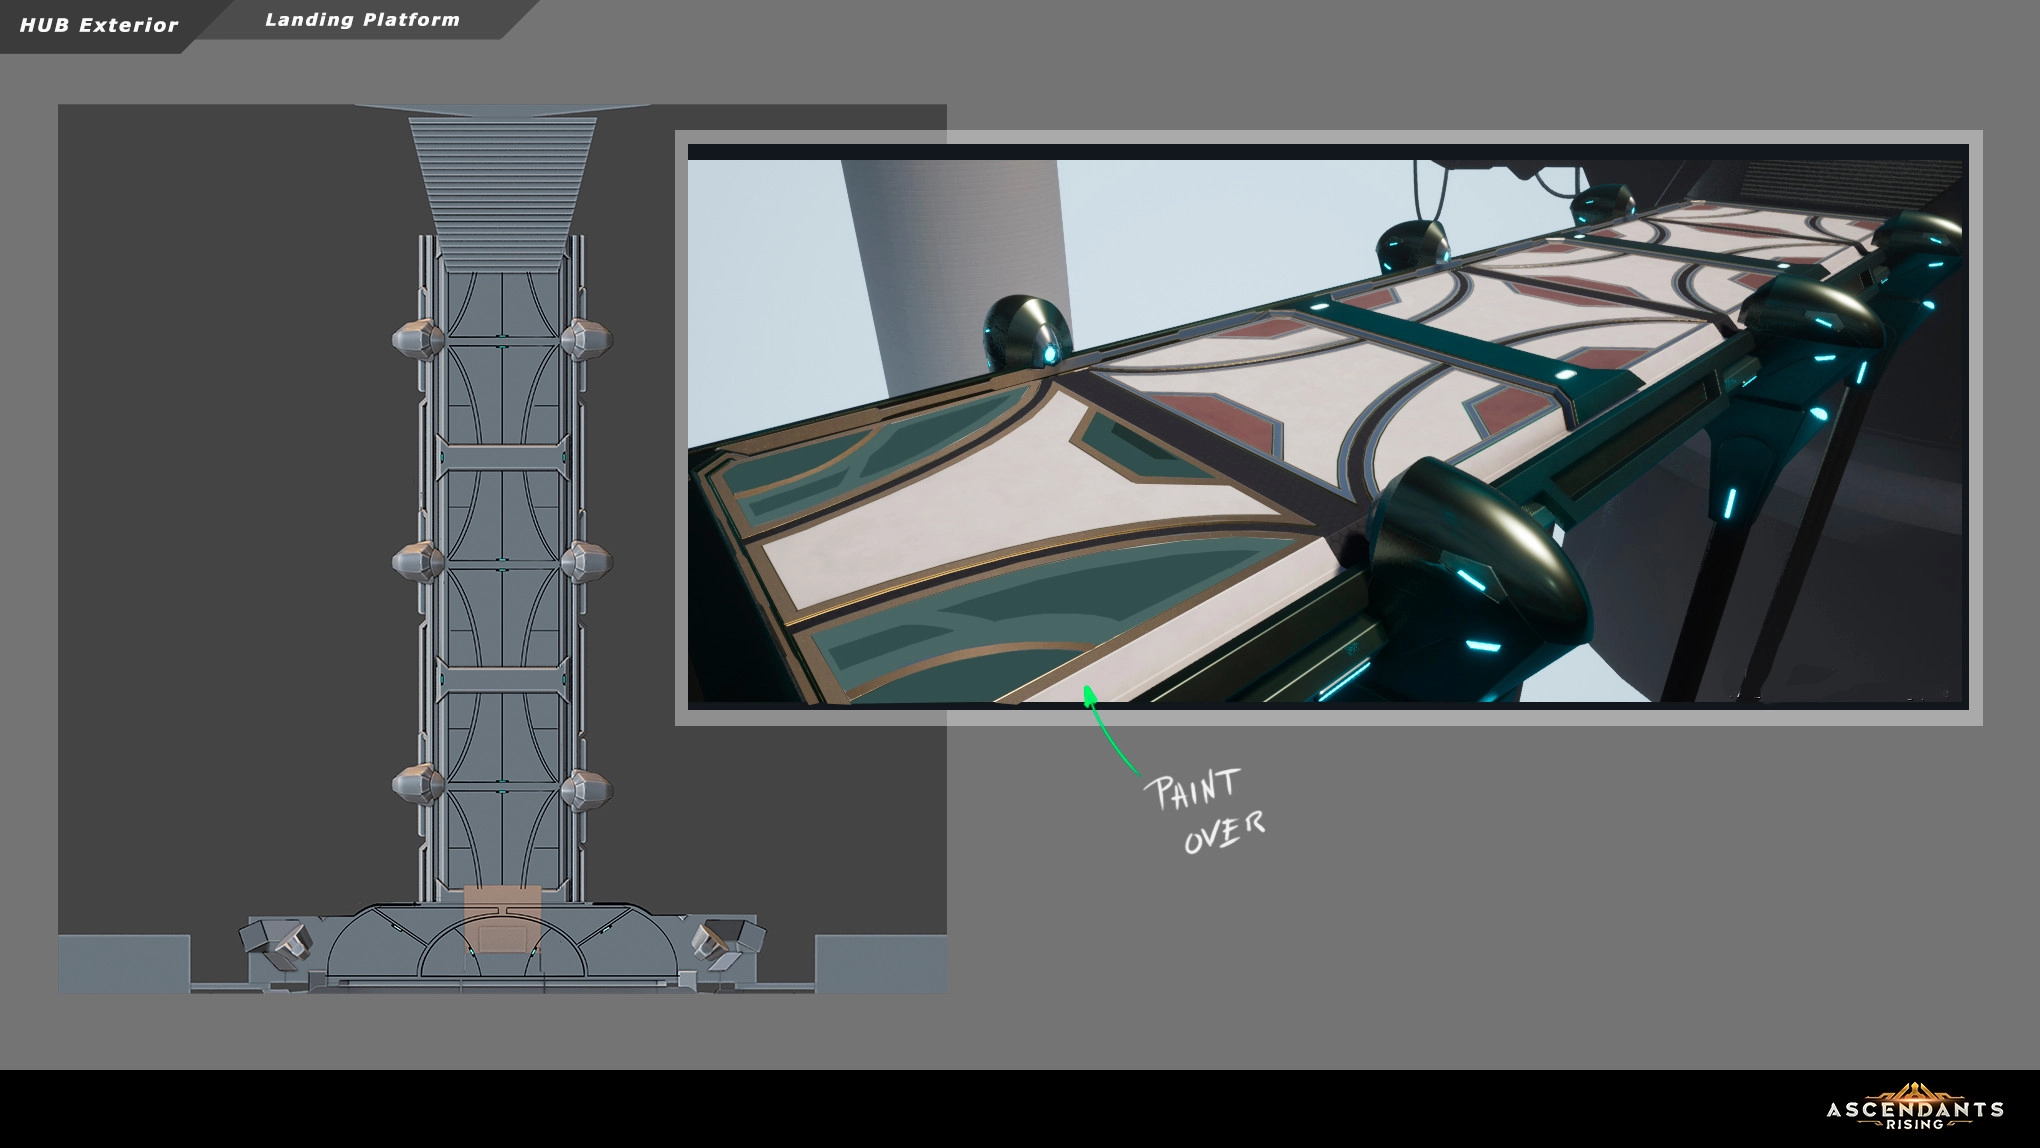Screen dimensions: 2040x1148
Task: Click the Ascendants Rising logo
Action: click(x=1914, y=1107)
